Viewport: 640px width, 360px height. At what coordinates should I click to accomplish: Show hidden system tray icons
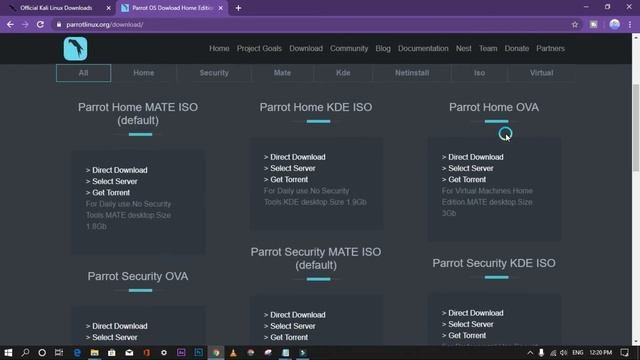[530, 353]
